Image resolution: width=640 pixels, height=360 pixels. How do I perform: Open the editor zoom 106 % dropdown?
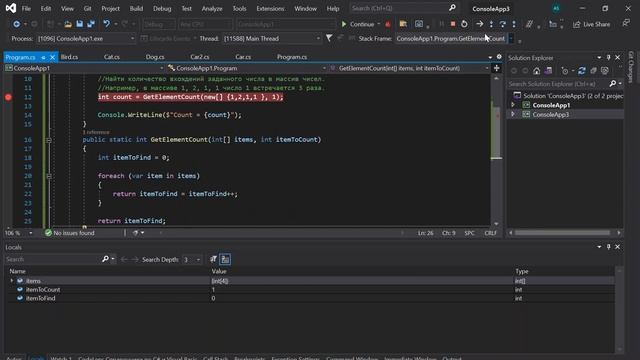[x=19, y=233]
